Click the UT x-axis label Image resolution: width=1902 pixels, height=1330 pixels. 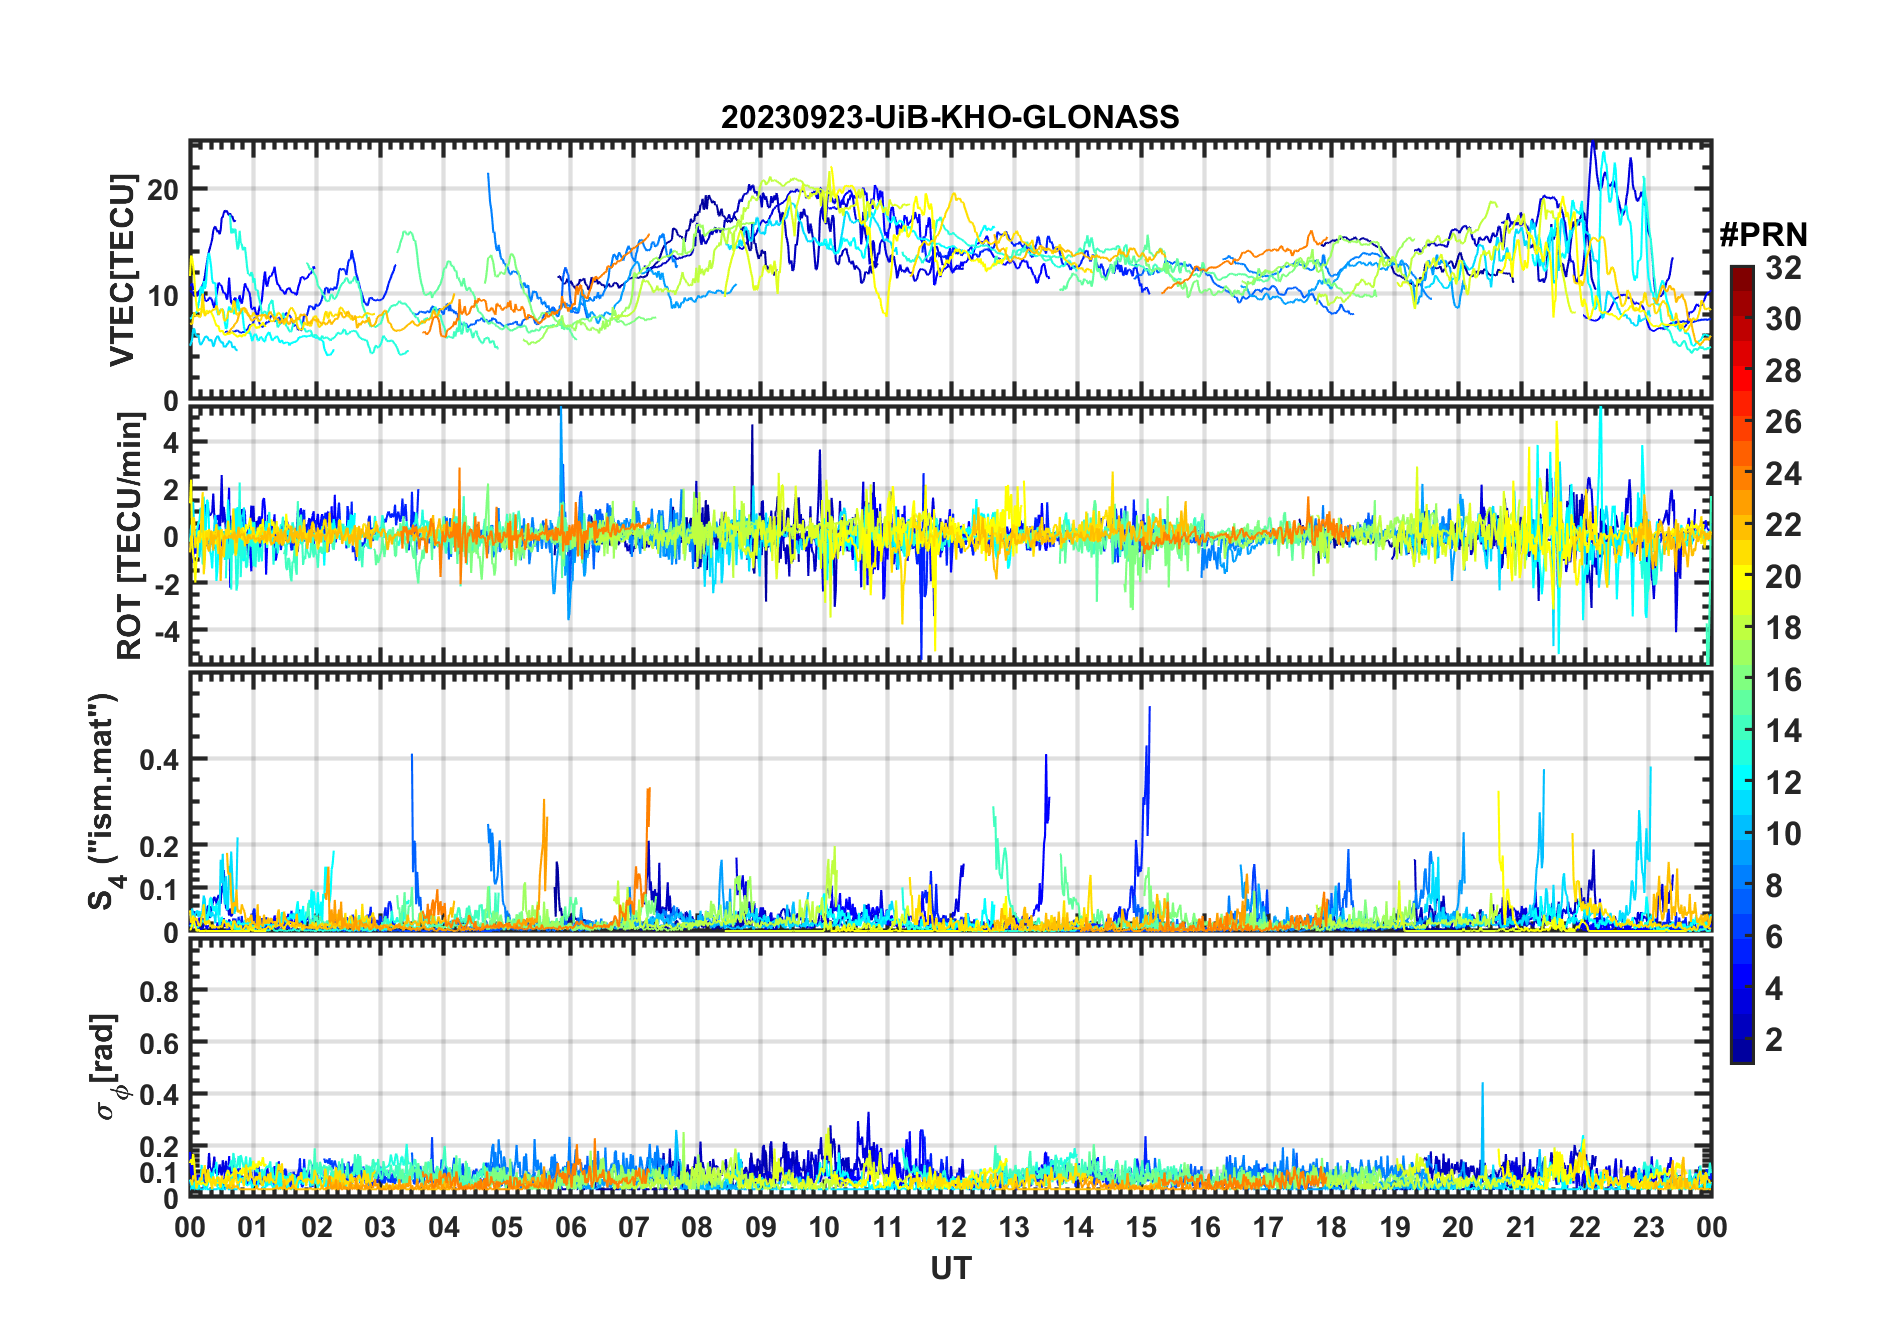(x=950, y=1268)
